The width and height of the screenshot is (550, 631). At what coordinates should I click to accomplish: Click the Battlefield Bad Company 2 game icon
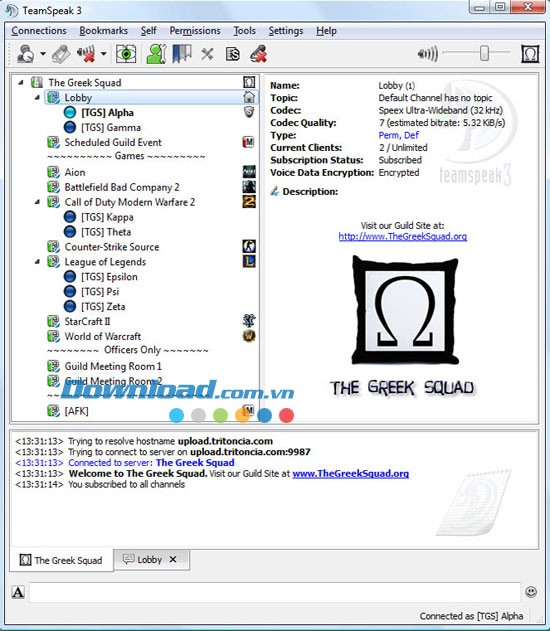click(249, 187)
